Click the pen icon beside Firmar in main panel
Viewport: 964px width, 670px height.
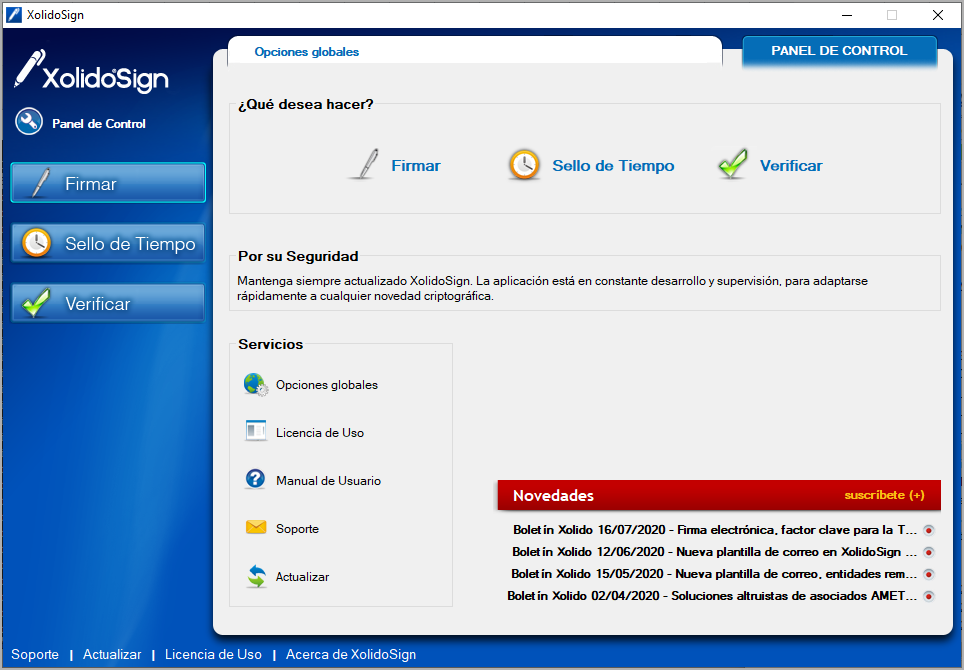coord(366,164)
